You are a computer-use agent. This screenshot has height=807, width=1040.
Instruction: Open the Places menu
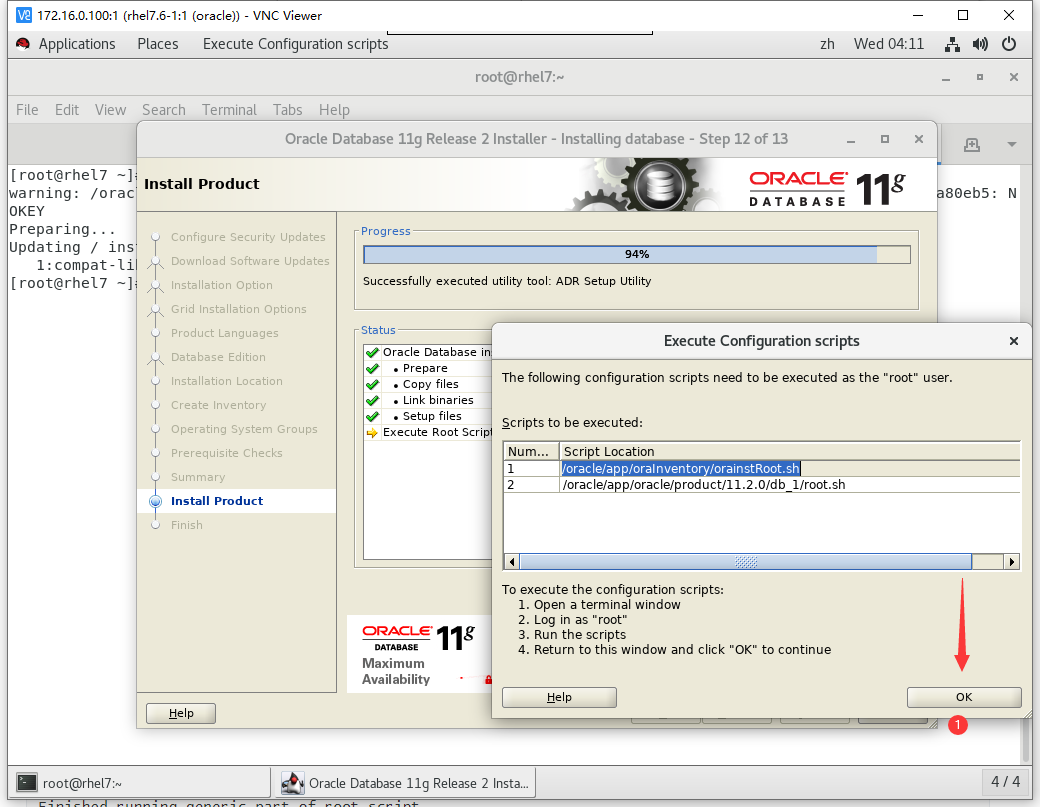tap(158, 44)
